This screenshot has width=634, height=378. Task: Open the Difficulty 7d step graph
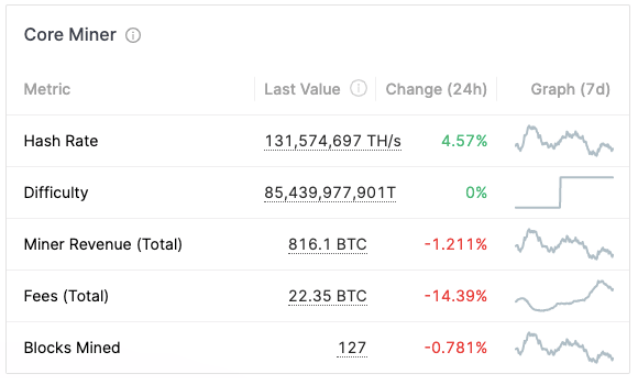tap(564, 192)
